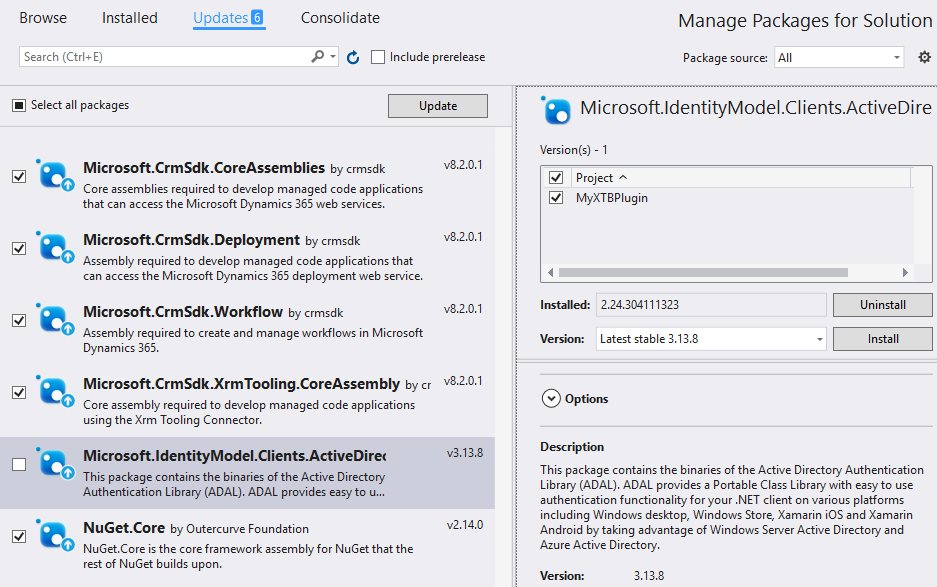Toggle Select all packages checkbox

pos(19,106)
